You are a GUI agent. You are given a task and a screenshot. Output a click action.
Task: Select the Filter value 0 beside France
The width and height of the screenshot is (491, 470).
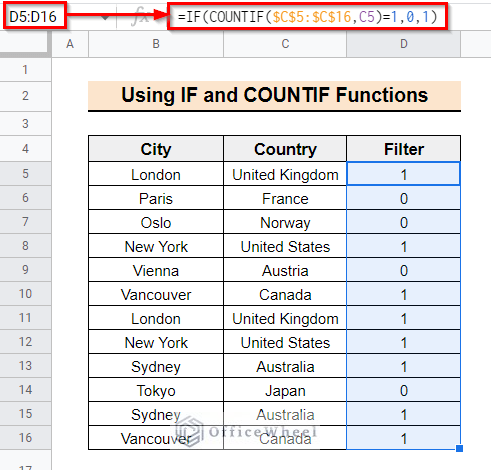[x=403, y=198]
